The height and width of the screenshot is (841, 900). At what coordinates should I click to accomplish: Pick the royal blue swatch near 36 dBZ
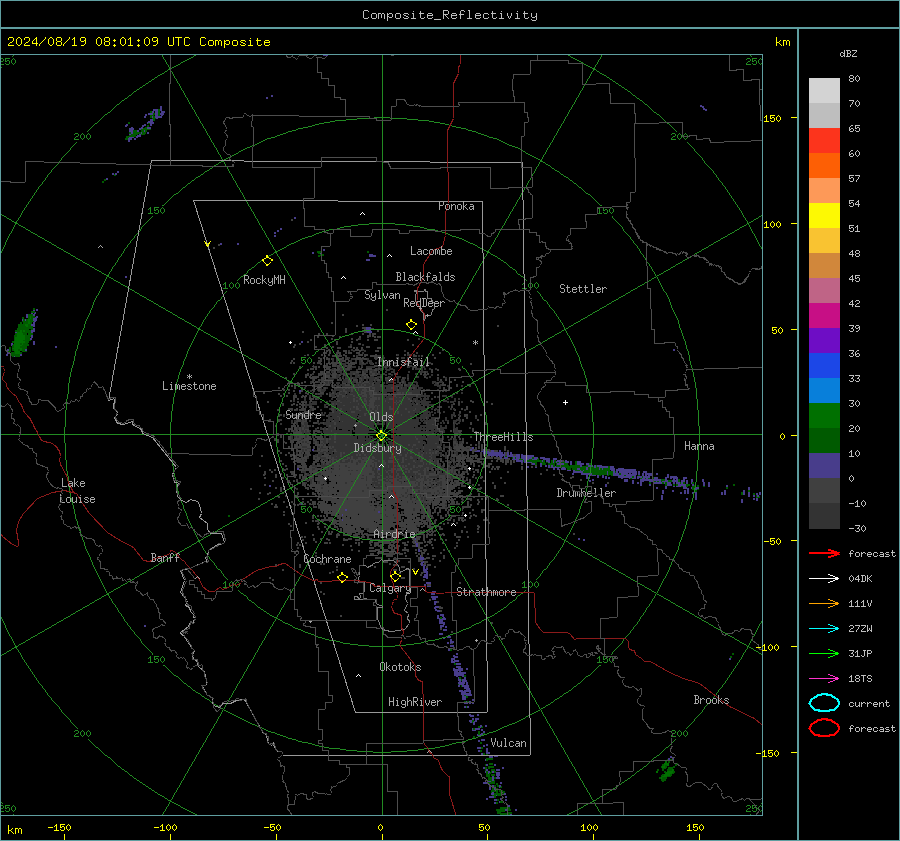(x=824, y=366)
